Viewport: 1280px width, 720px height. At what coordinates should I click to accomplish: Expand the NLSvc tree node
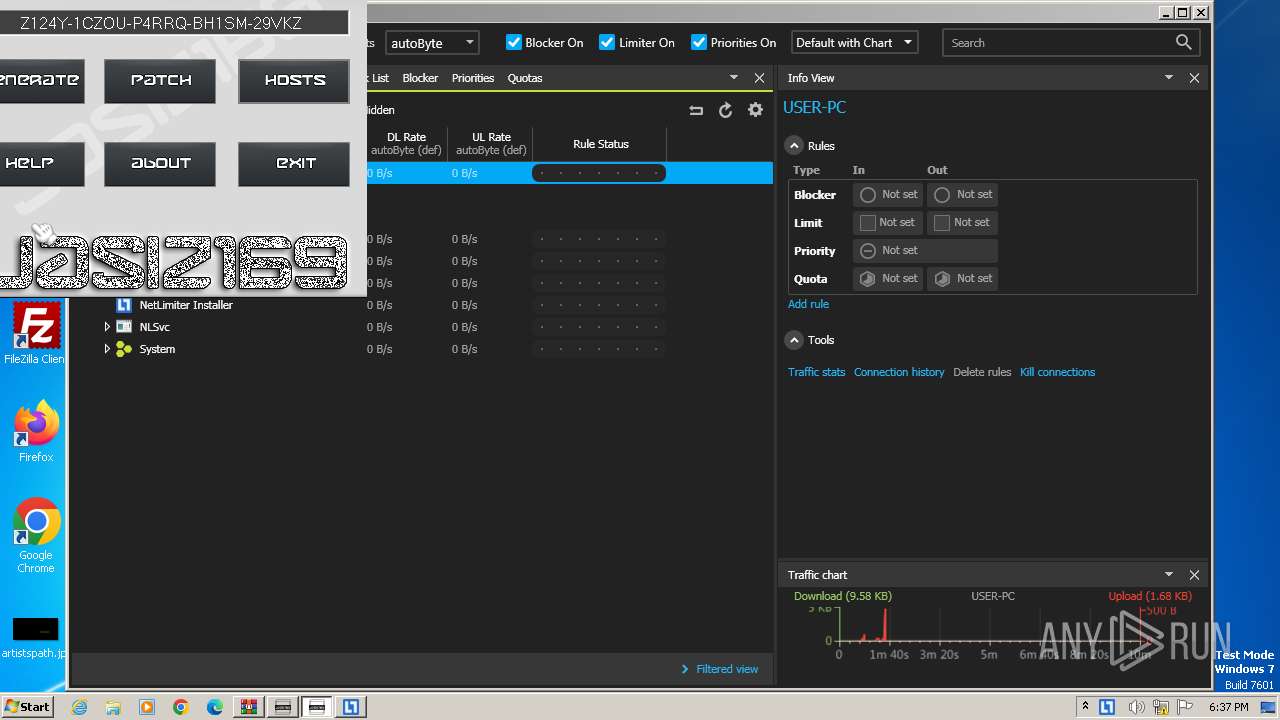click(x=107, y=327)
